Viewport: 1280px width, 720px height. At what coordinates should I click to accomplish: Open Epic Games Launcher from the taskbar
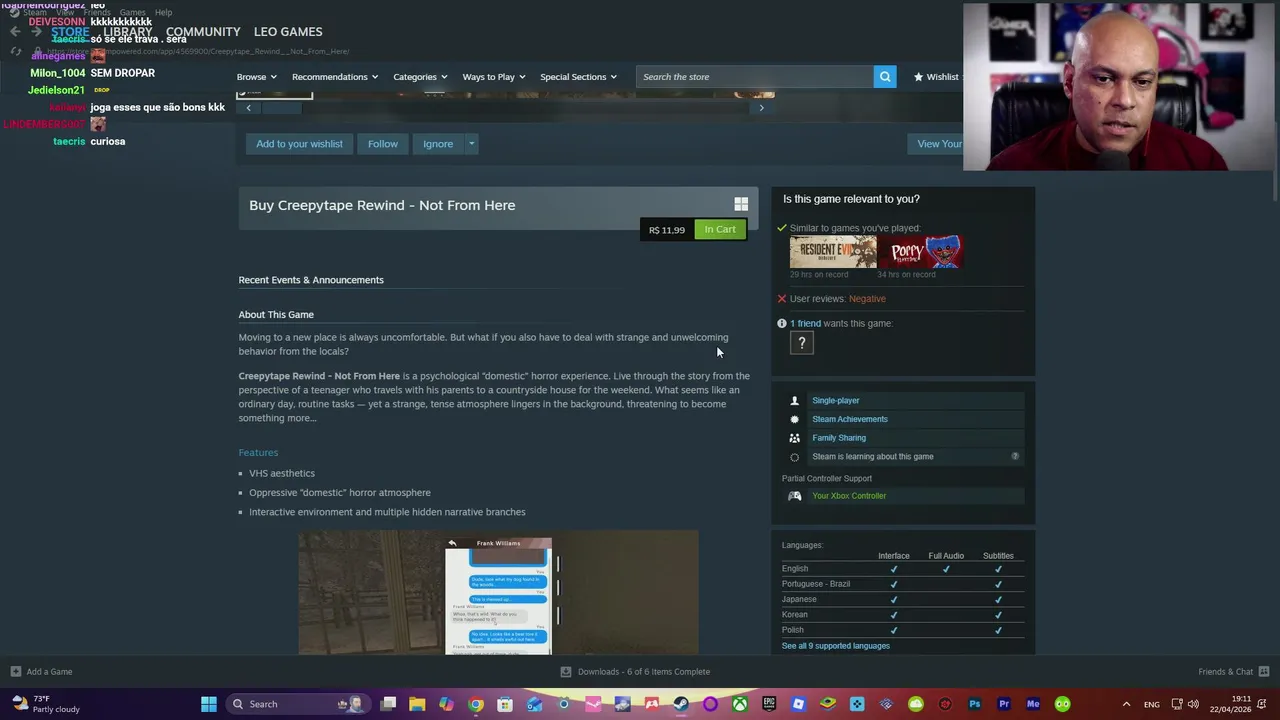tap(769, 704)
